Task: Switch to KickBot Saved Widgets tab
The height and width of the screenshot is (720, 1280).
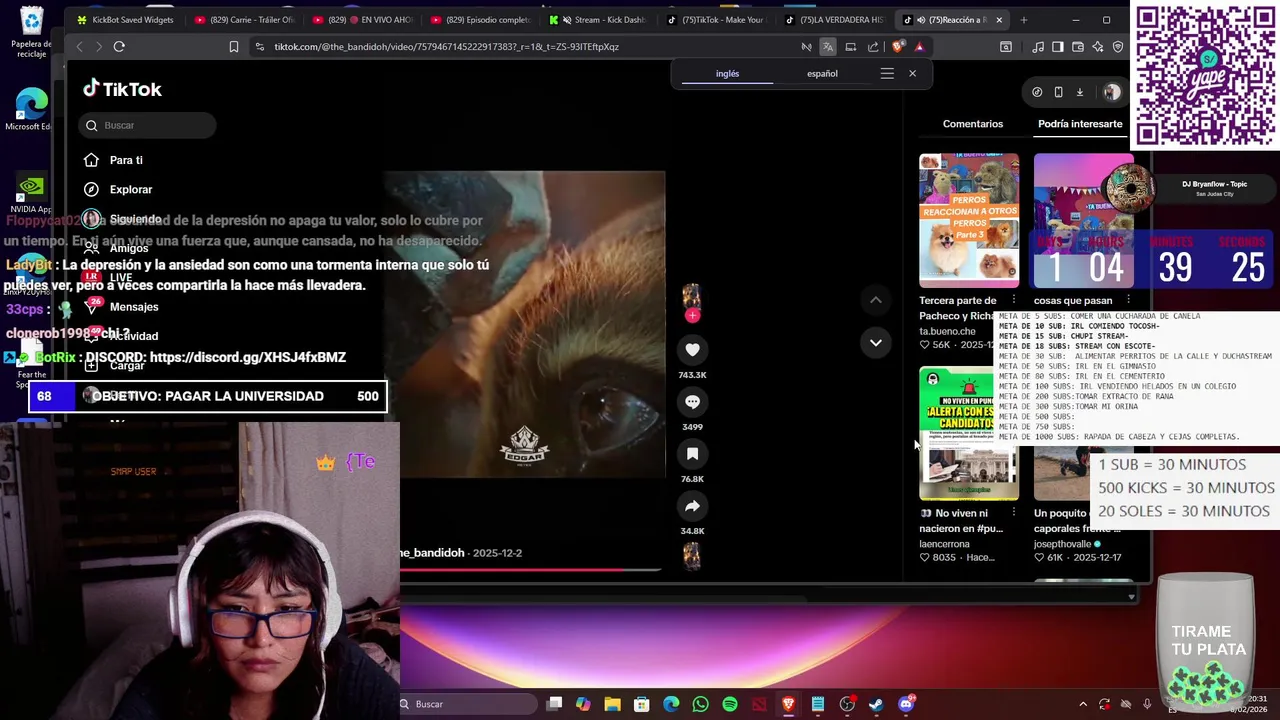Action: pos(125,20)
